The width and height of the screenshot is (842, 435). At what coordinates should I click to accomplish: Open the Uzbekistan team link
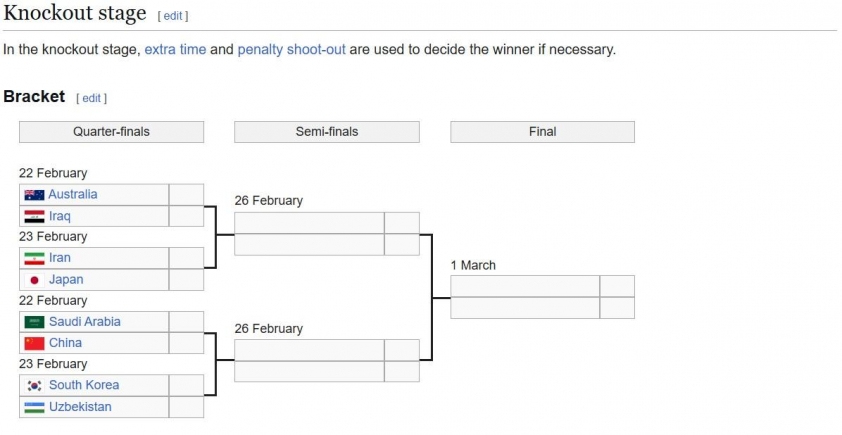[x=80, y=407]
